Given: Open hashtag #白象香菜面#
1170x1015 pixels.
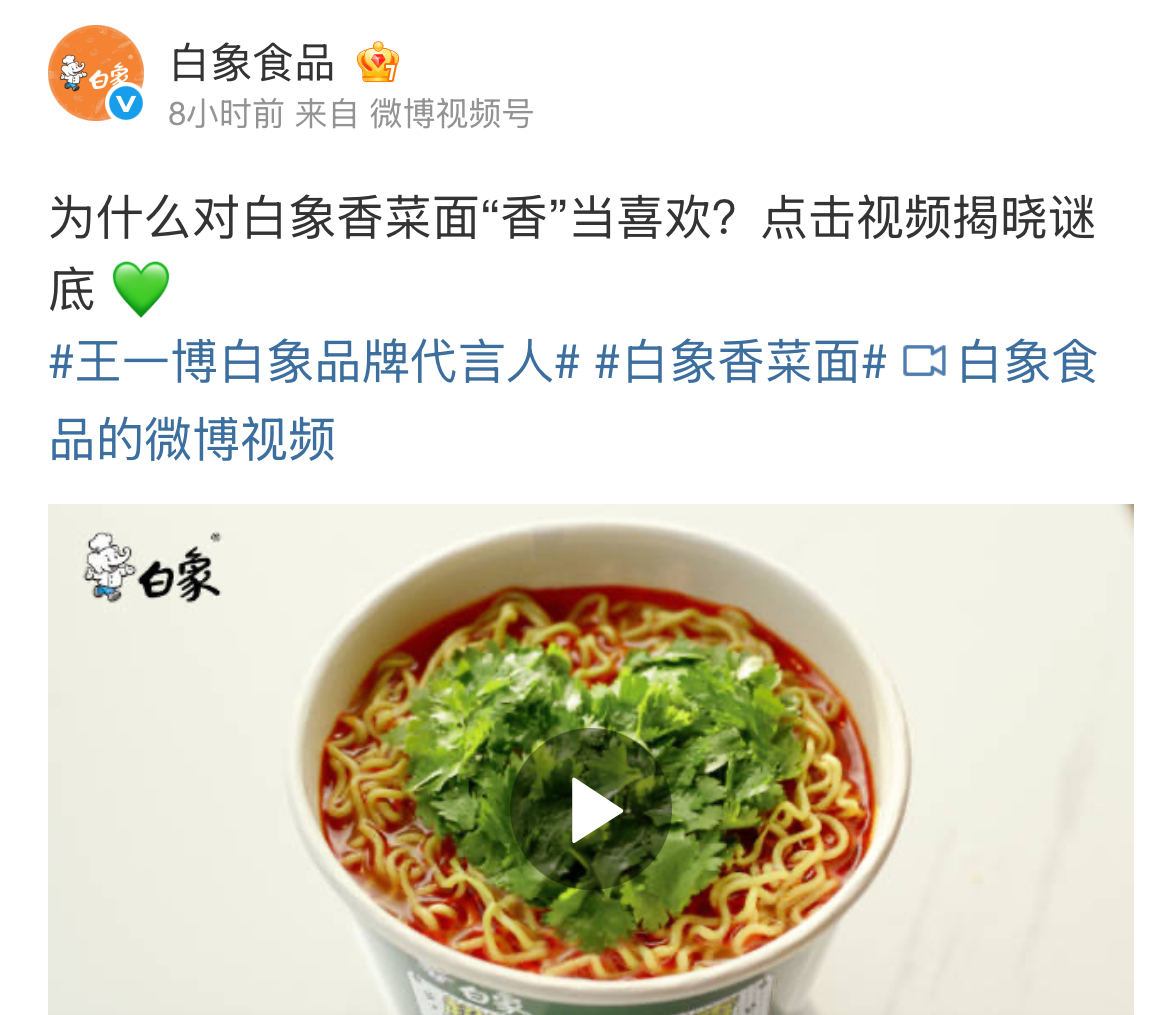Looking at the screenshot, I should [741, 361].
